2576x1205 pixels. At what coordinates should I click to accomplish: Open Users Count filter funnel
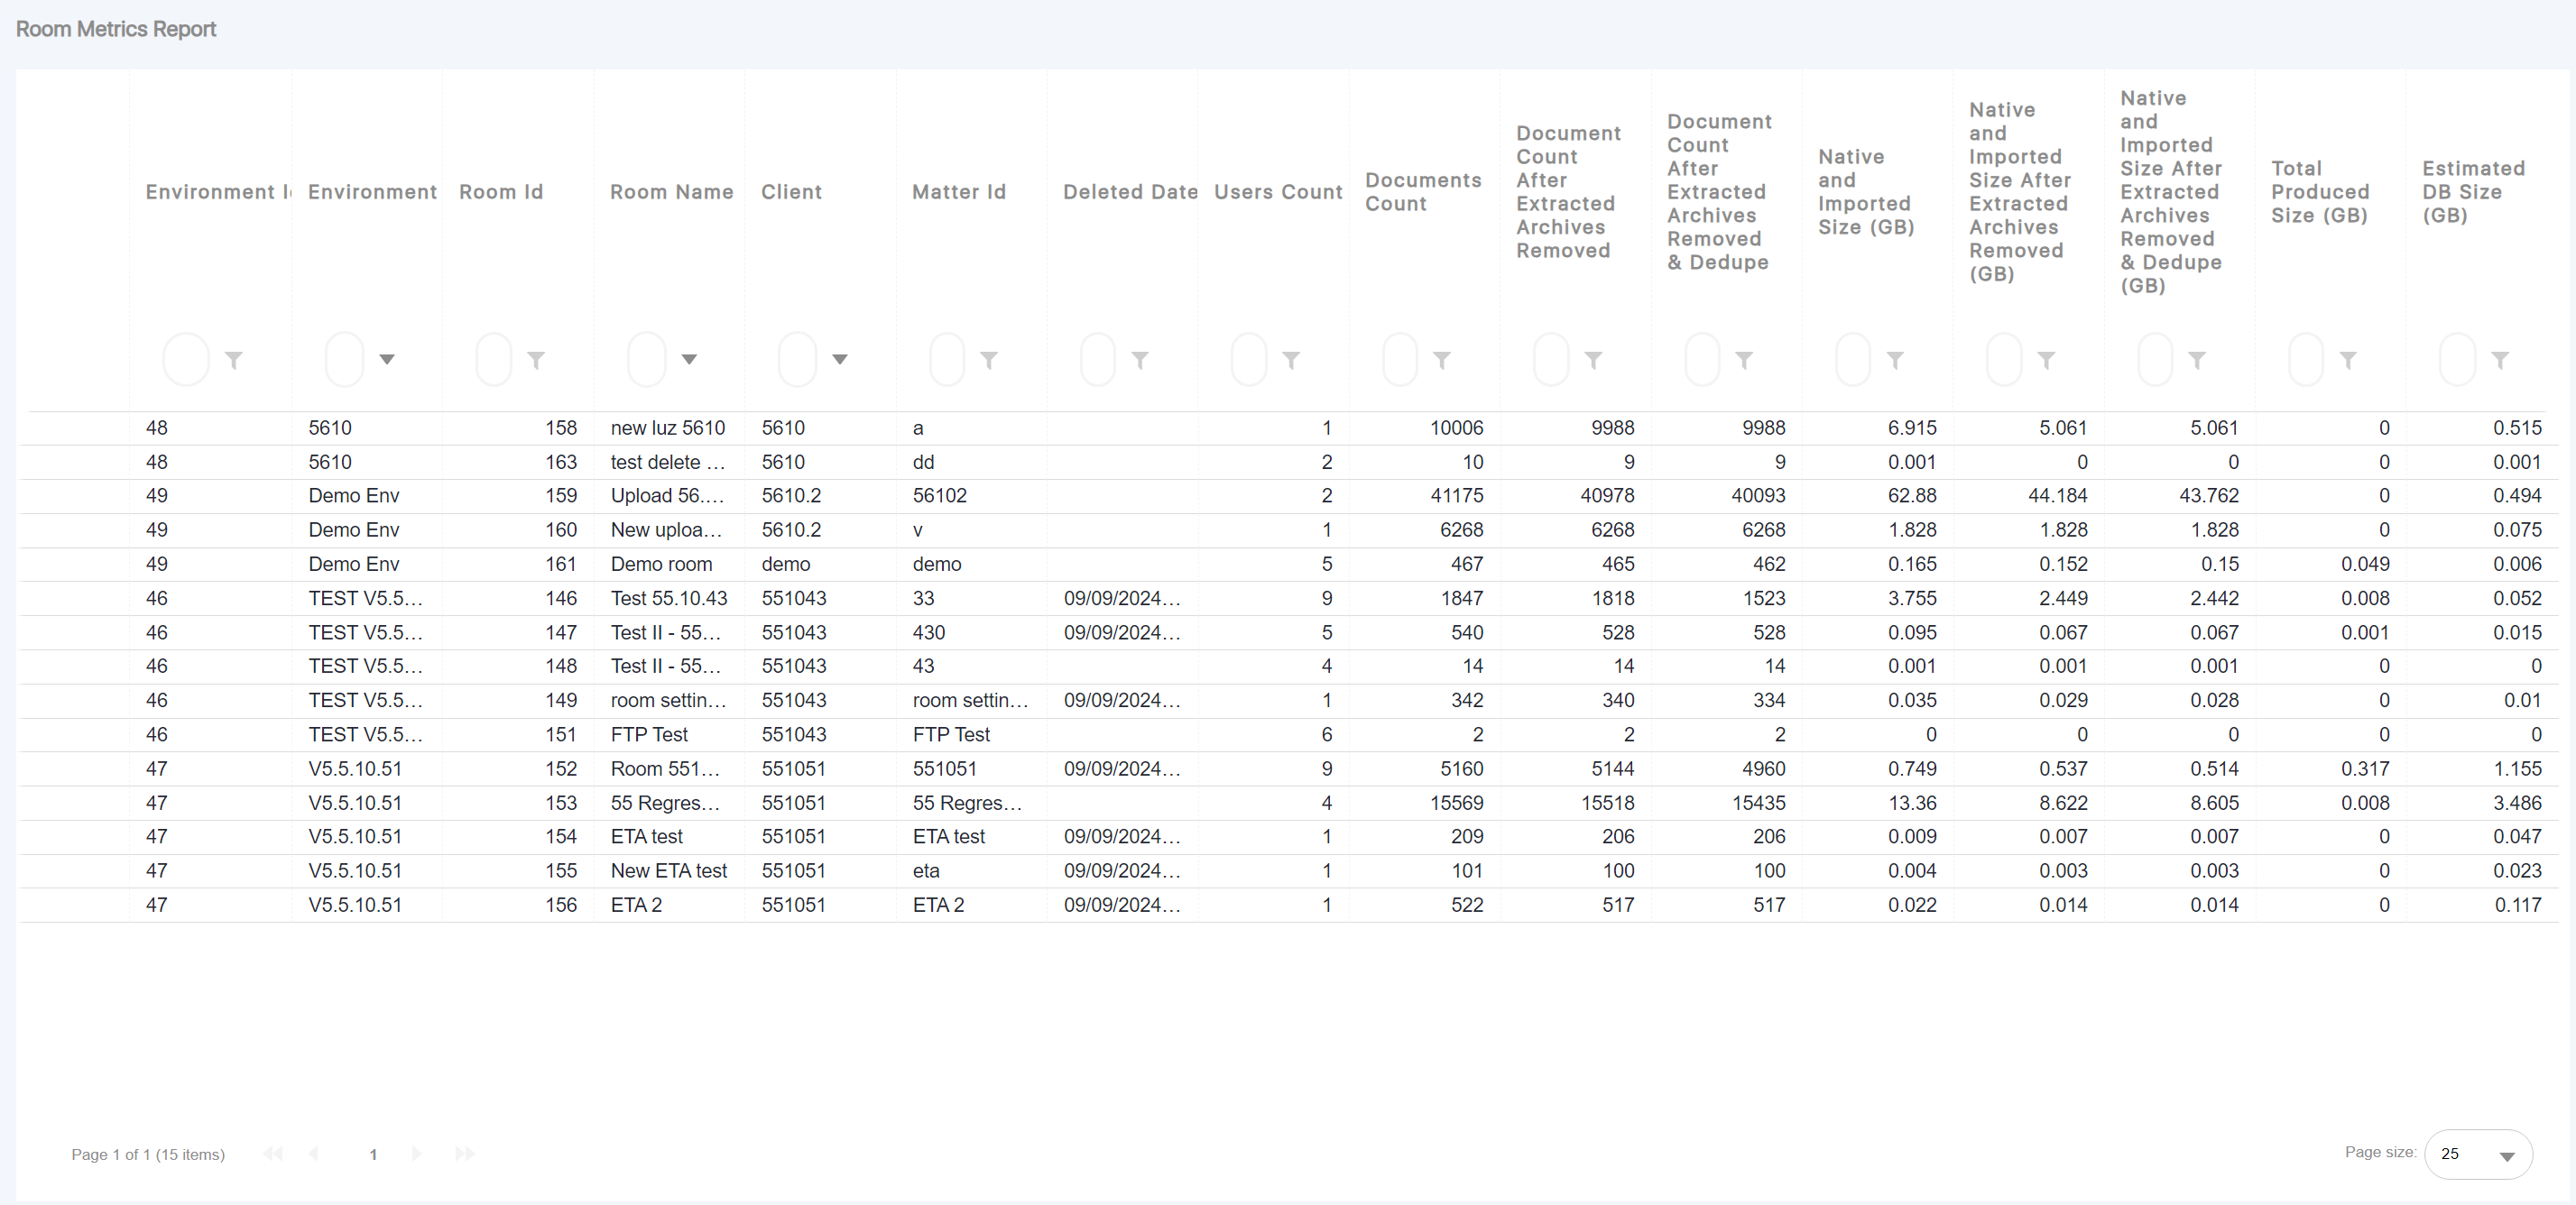(1292, 360)
